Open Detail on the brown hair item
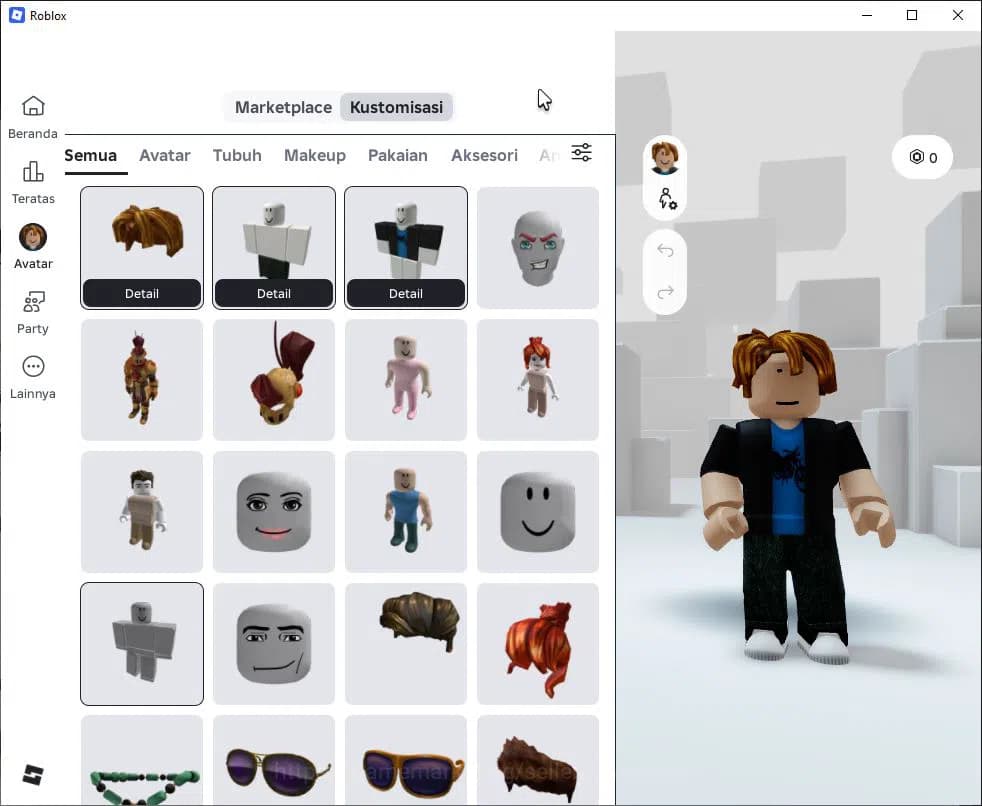Viewport: 982px width, 806px height. [x=141, y=293]
